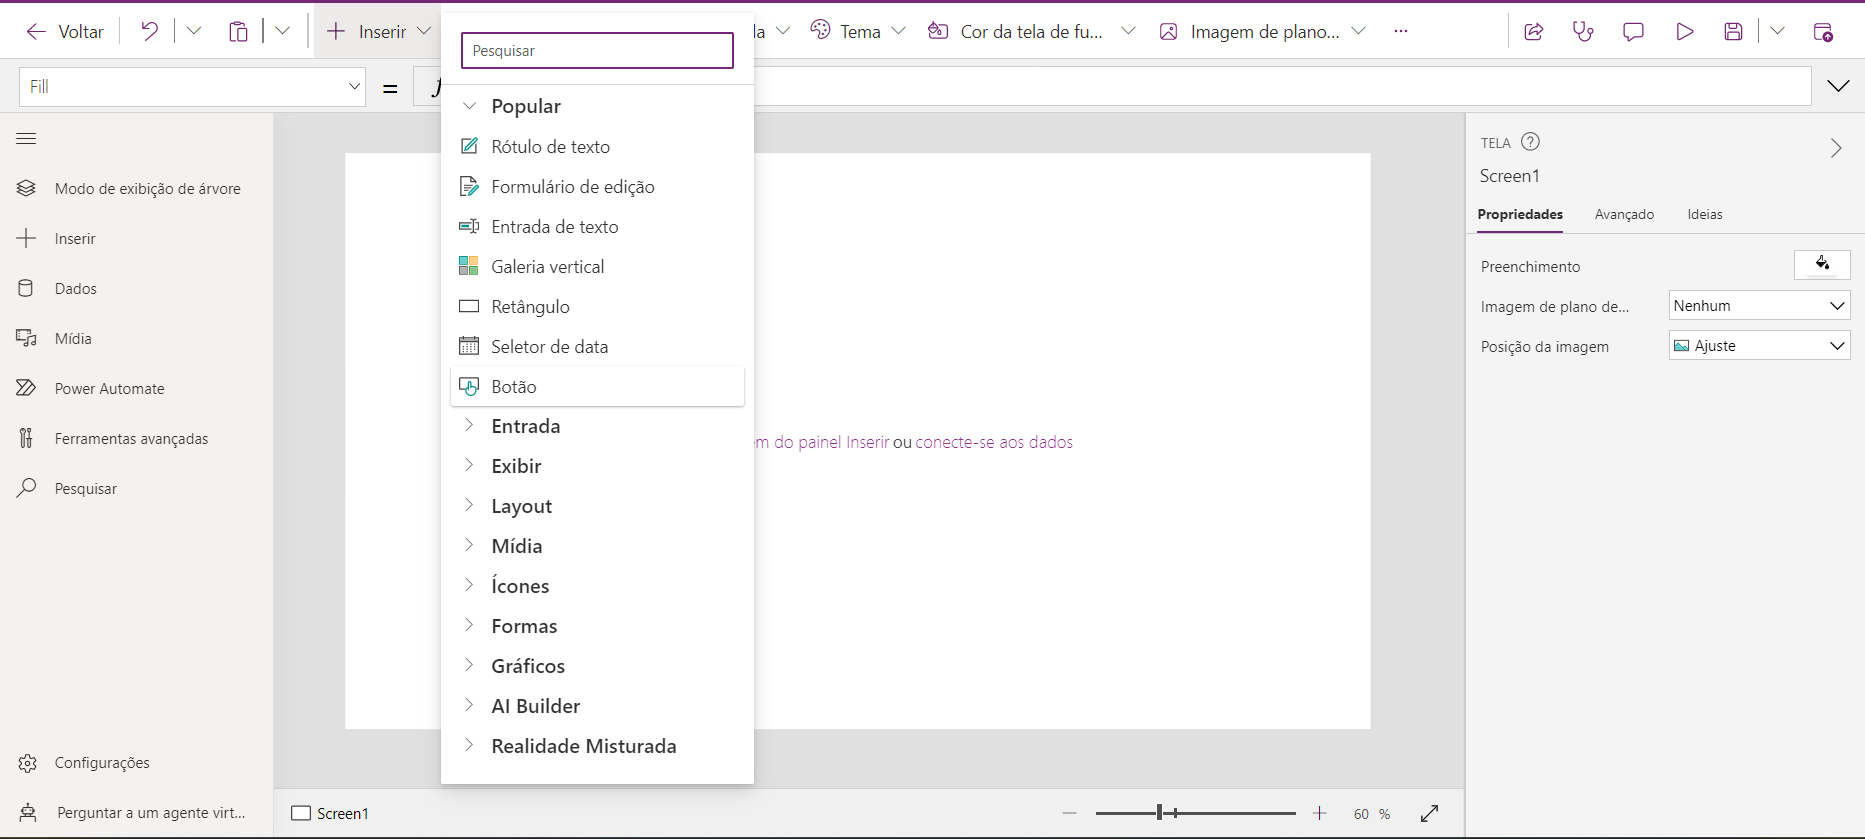The height and width of the screenshot is (839, 1865).
Task: Click the Publish icon
Action: pyautogui.click(x=1823, y=32)
